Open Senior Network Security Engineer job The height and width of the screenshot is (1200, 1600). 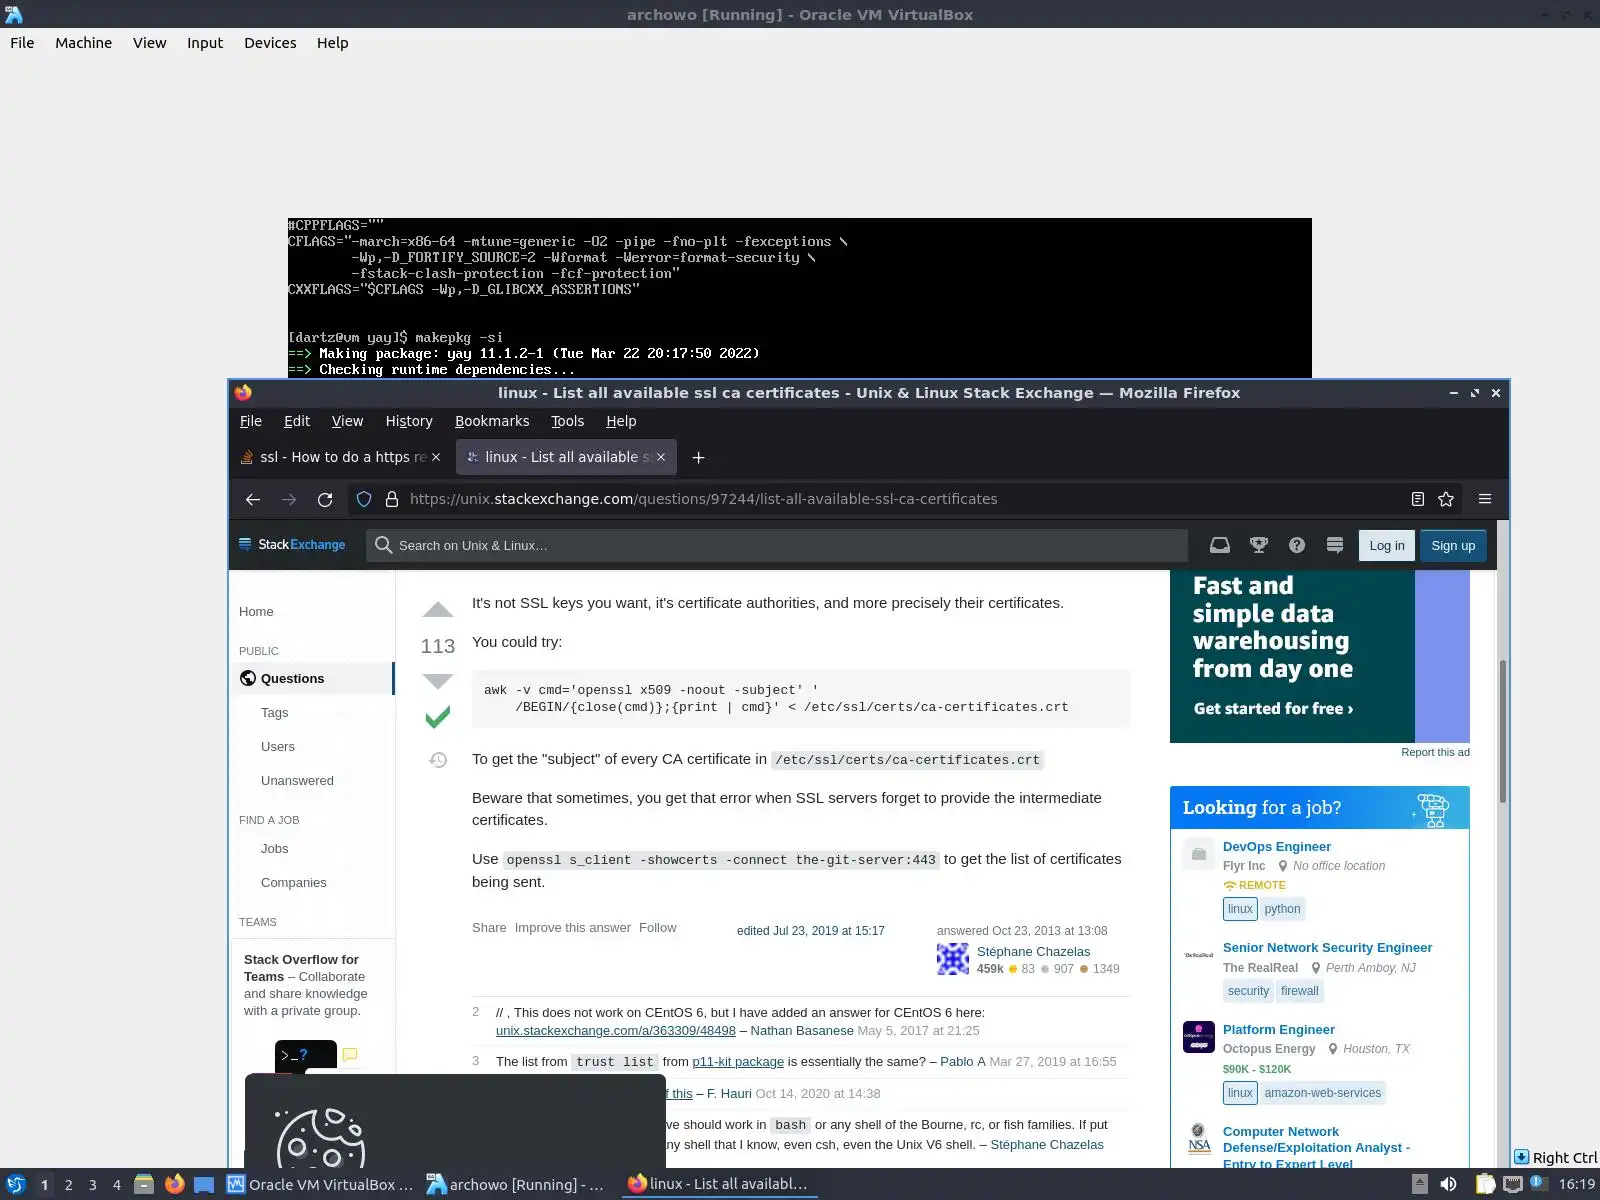tap(1327, 947)
